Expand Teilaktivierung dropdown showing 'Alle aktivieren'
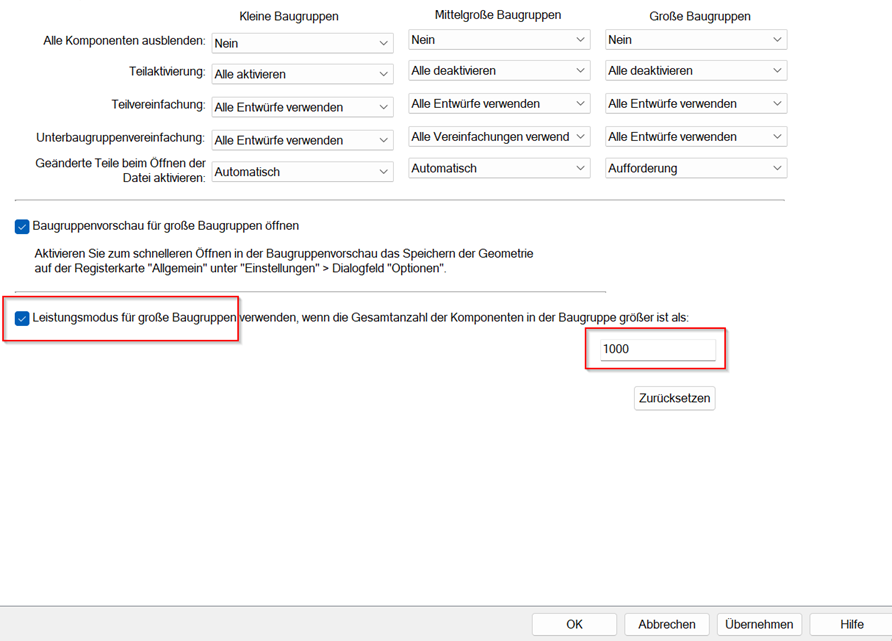892x641 pixels. click(302, 74)
